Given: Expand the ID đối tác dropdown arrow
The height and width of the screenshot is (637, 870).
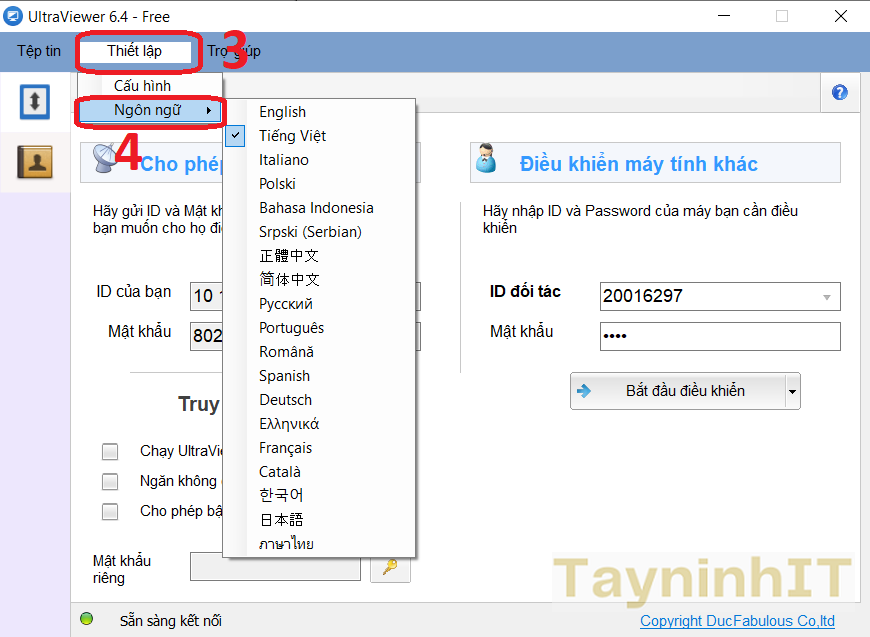Looking at the screenshot, I should click(826, 297).
